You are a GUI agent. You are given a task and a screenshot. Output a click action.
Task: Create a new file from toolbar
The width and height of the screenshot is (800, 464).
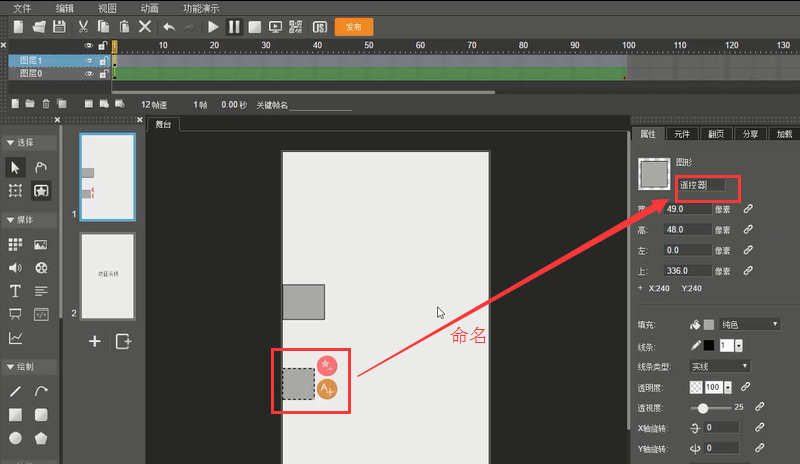pyautogui.click(x=18, y=27)
